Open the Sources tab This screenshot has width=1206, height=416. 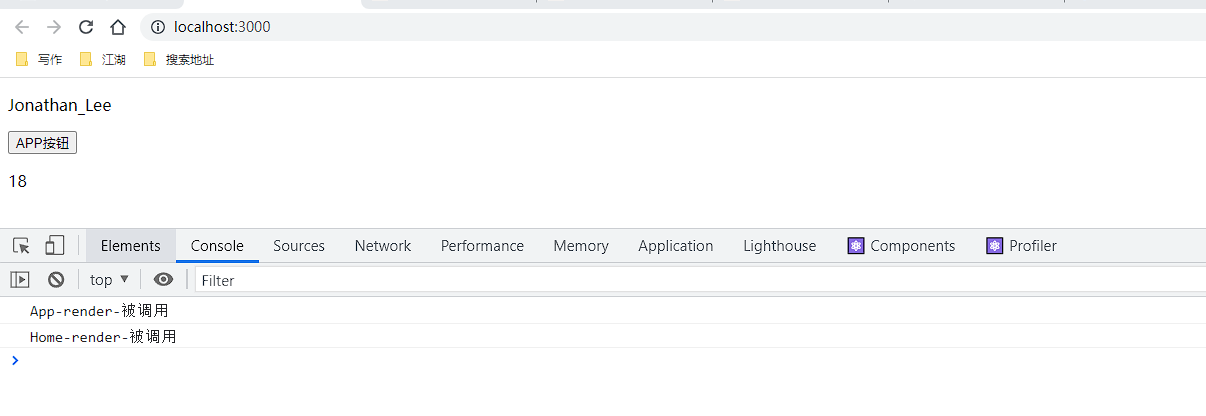[x=298, y=246]
